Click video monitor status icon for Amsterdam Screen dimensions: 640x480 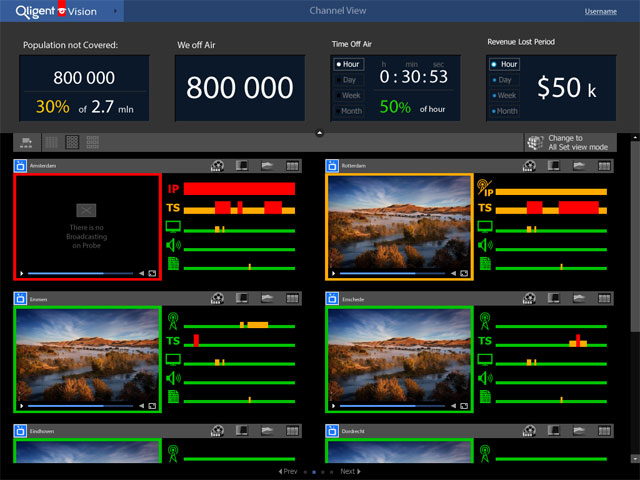(x=173, y=227)
